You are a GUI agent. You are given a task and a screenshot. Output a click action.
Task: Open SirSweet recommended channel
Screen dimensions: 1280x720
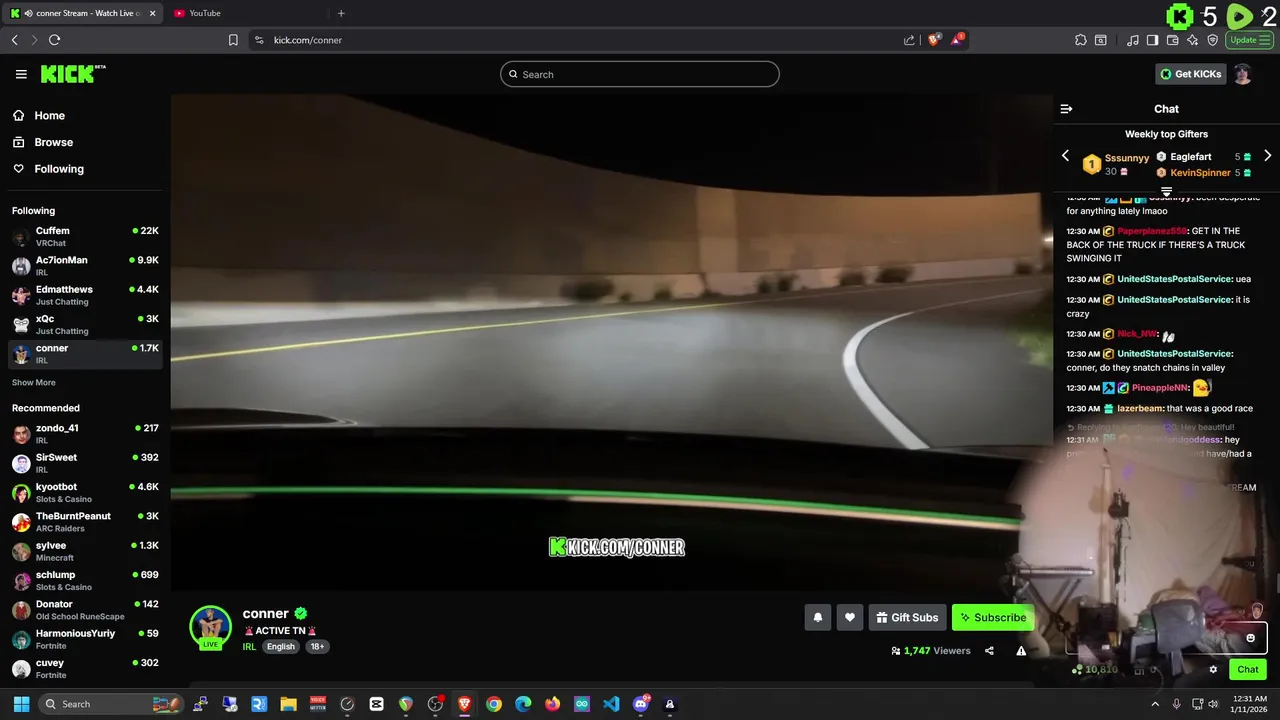pos(85,463)
